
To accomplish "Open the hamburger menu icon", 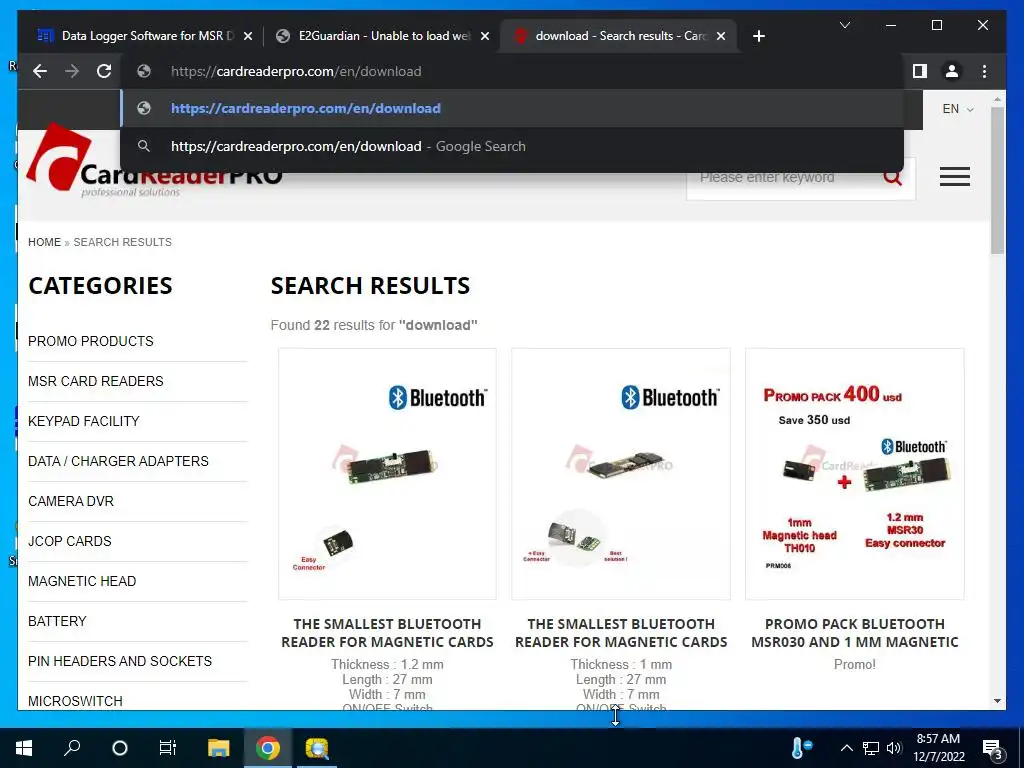I will pos(954,176).
